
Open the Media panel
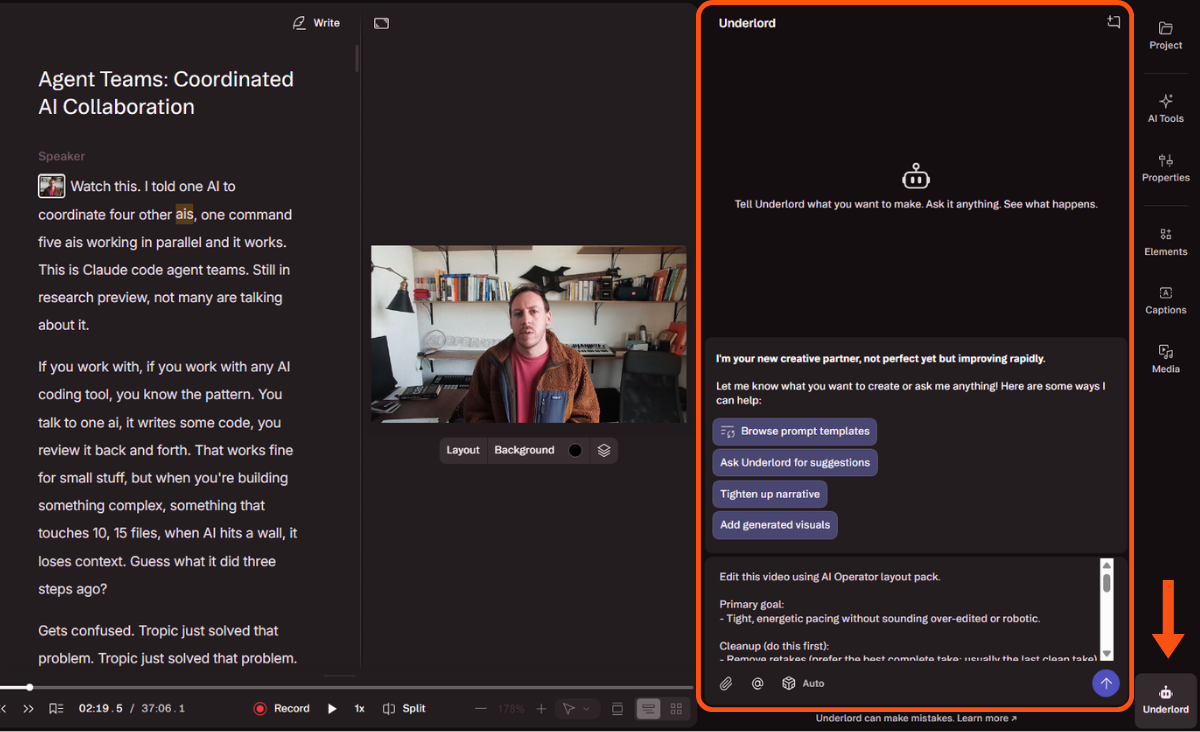click(x=1165, y=359)
